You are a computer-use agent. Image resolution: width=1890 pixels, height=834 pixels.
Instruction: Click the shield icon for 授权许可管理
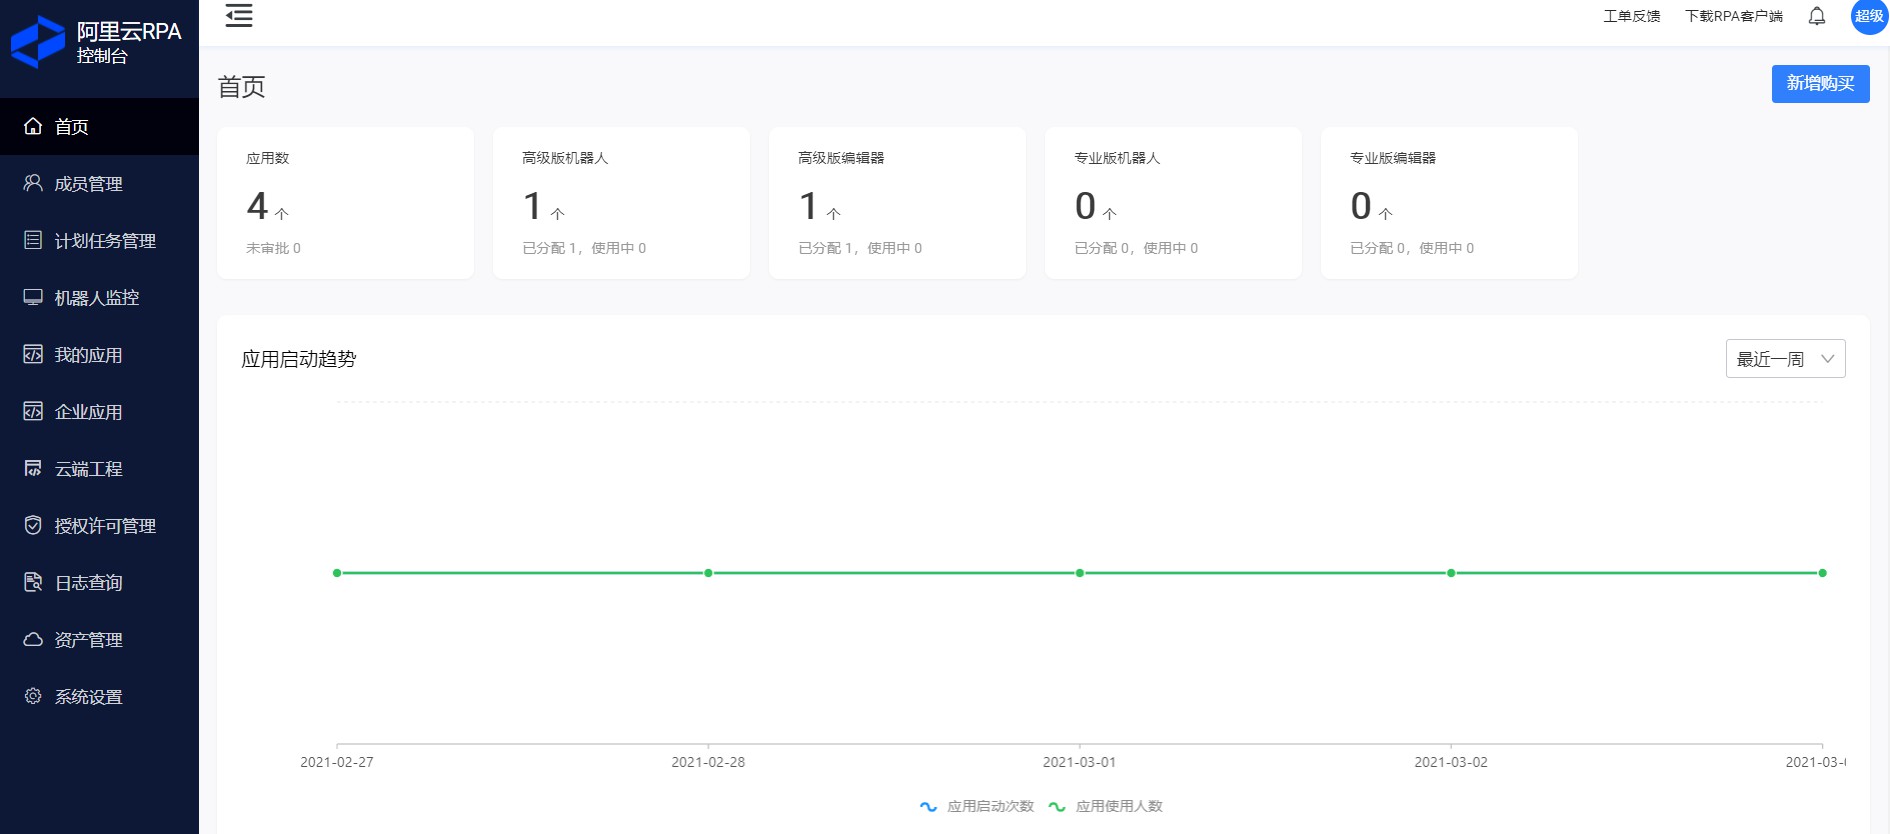[x=33, y=525]
